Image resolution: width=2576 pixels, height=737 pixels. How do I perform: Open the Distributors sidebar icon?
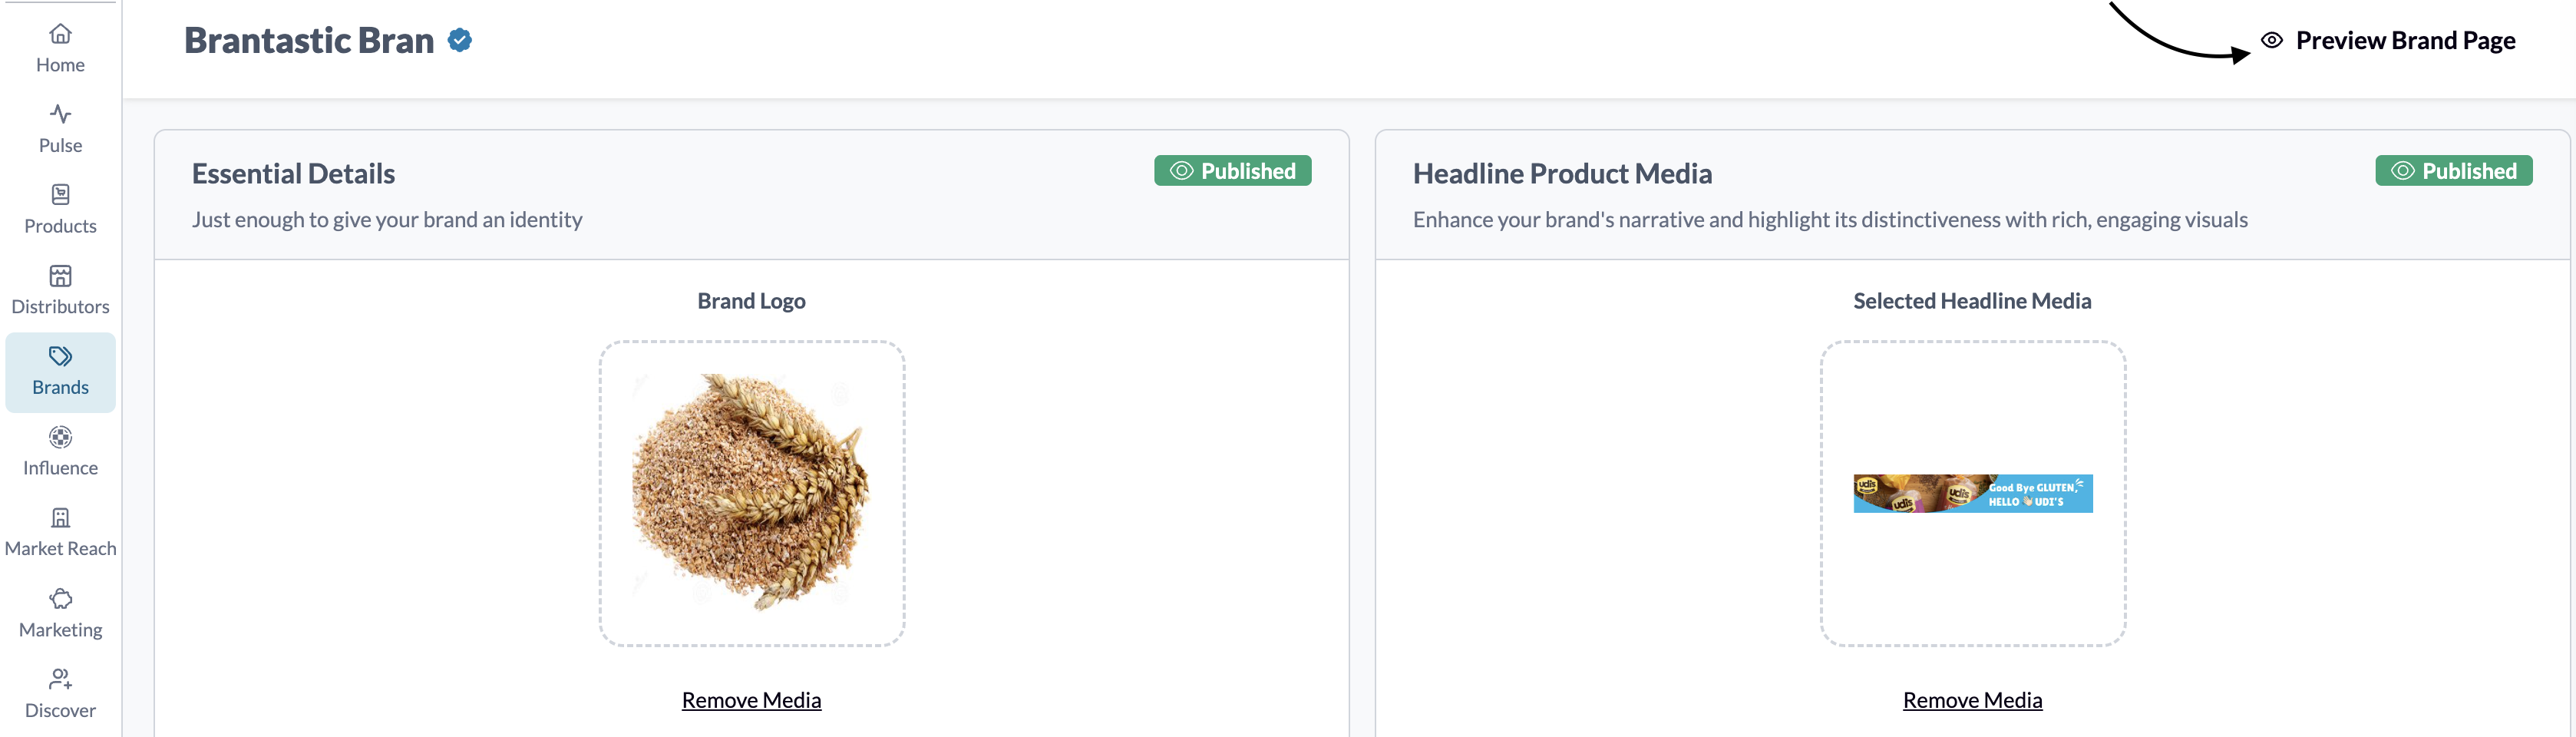pyautogui.click(x=60, y=276)
